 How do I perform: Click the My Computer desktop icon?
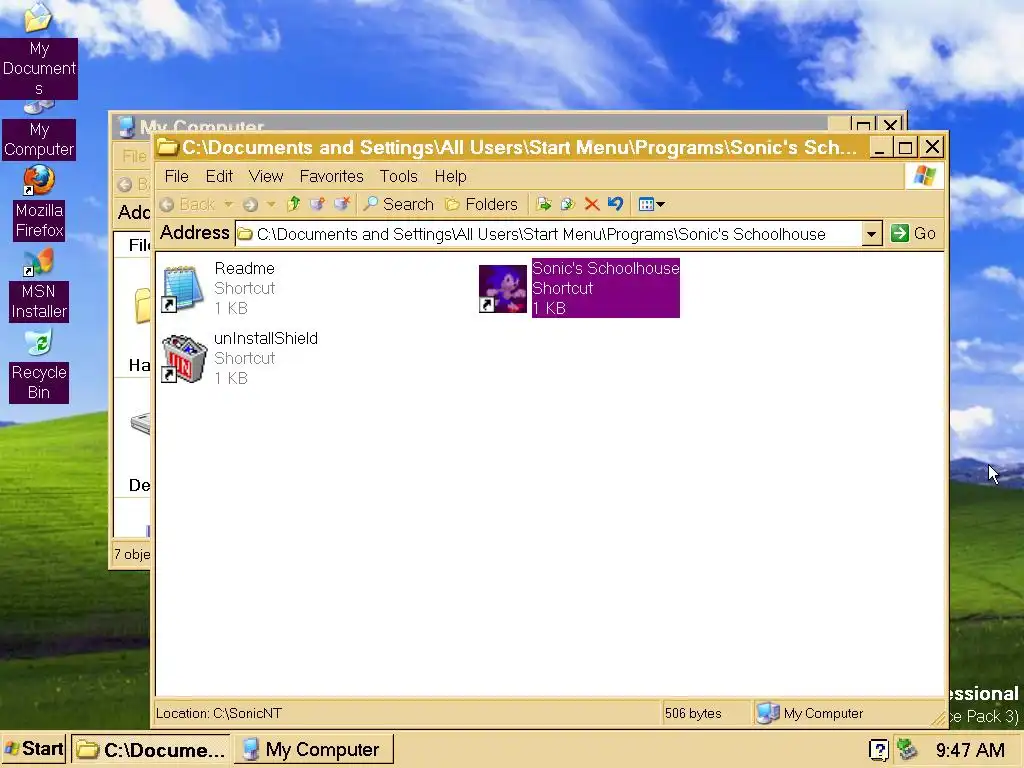[39, 131]
